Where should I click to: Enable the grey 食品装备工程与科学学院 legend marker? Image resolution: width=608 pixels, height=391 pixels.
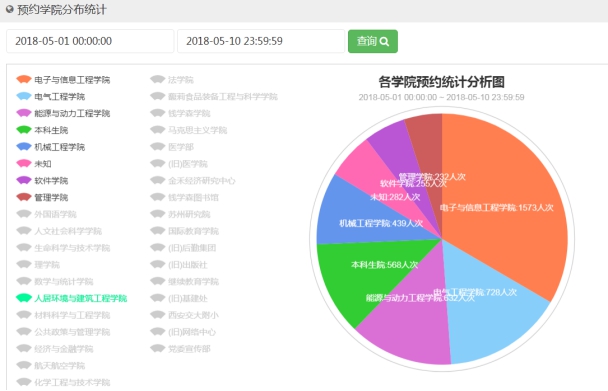coord(157,96)
